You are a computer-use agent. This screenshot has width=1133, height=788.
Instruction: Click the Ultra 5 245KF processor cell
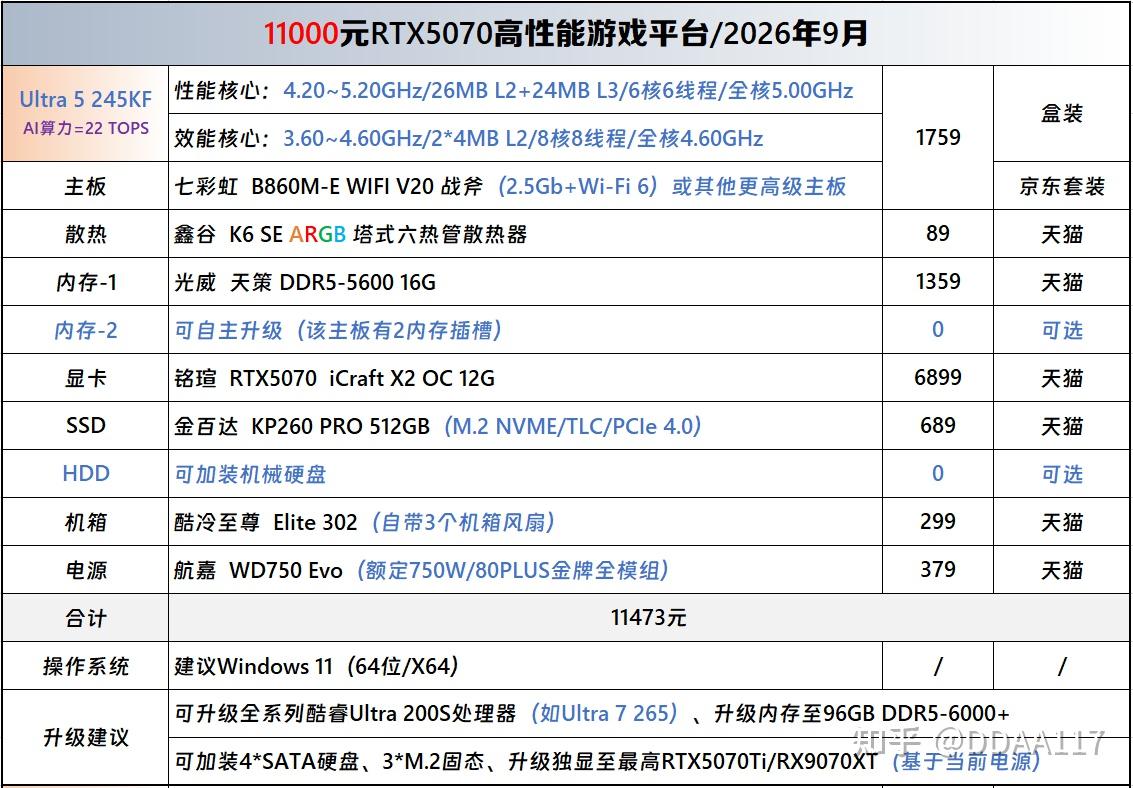(x=85, y=113)
